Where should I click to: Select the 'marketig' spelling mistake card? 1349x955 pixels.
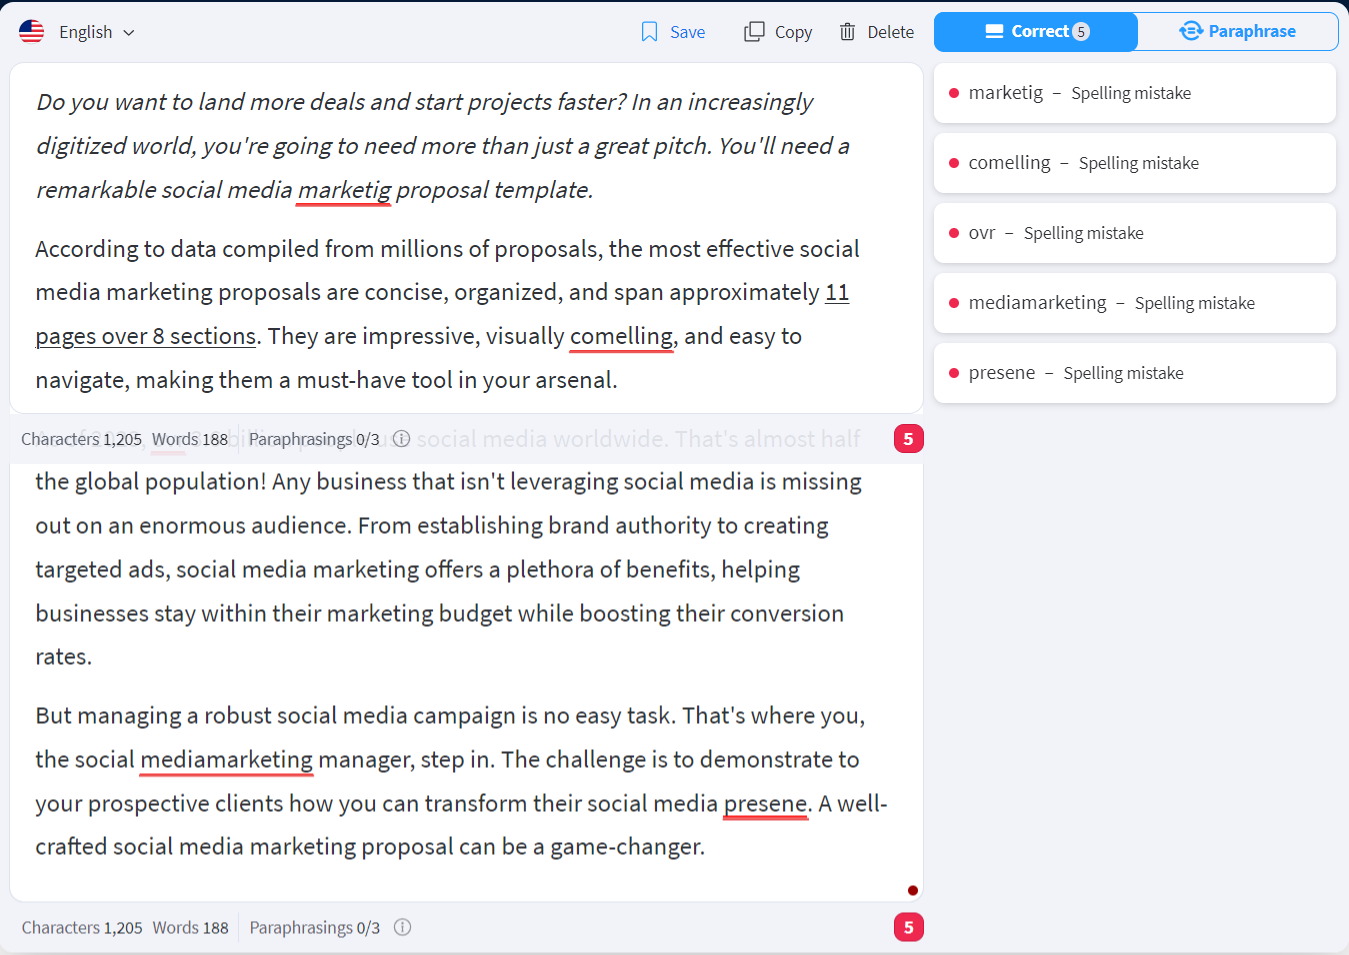[1135, 93]
